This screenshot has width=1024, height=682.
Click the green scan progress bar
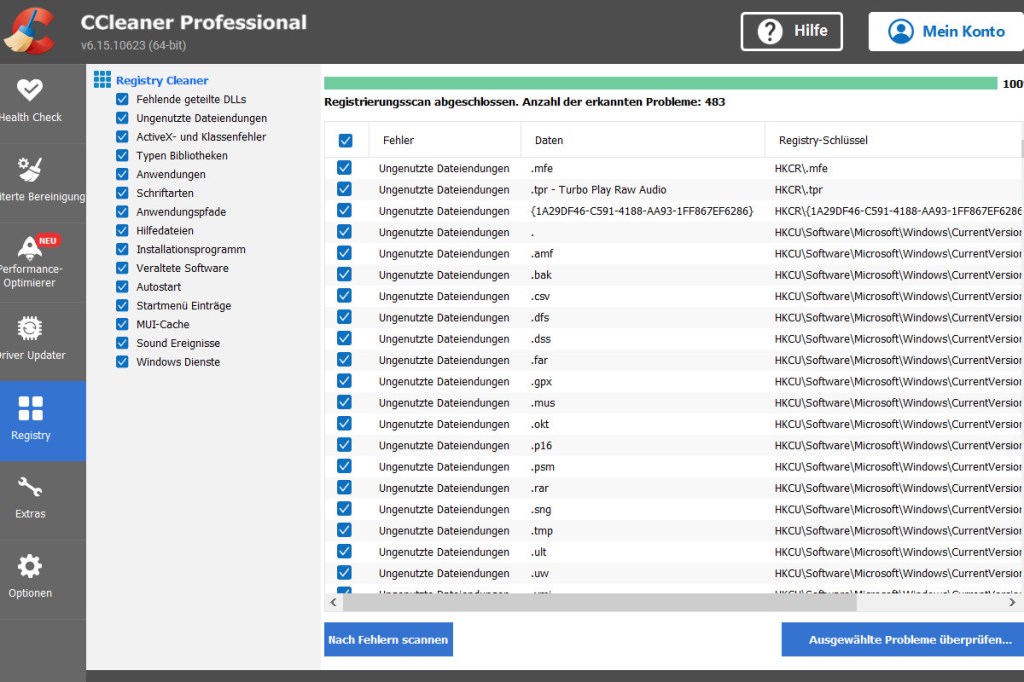[660, 84]
